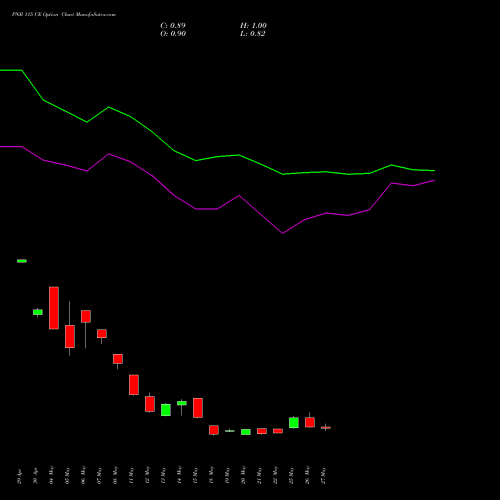
Task: Select the small green candle above 29 Apr
Action: click(22, 261)
